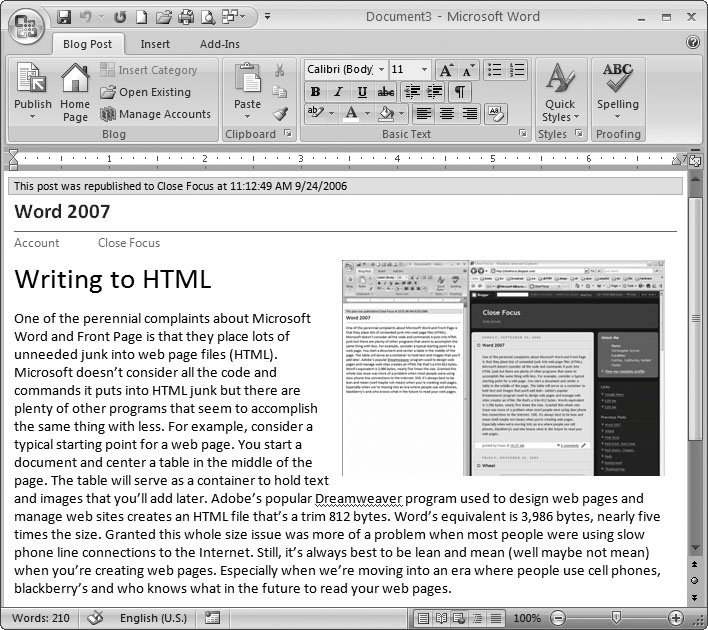Click Save in Quick Access Toolbar
Viewport: 708px width, 630px height.
[65, 17]
